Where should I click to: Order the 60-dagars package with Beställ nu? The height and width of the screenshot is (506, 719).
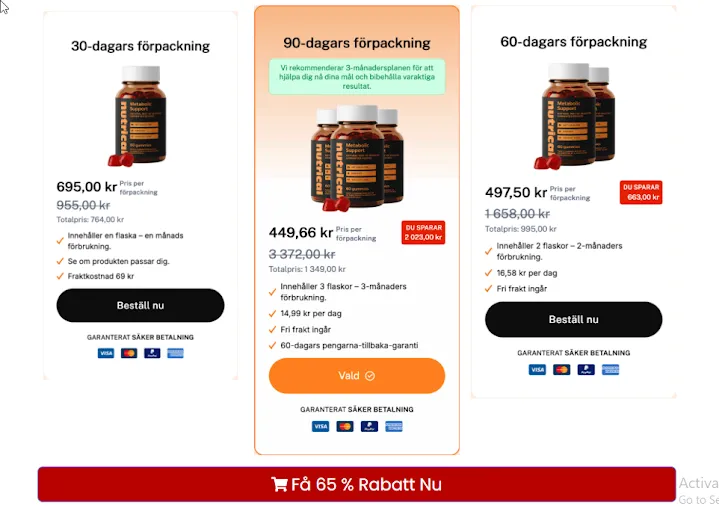pos(574,319)
